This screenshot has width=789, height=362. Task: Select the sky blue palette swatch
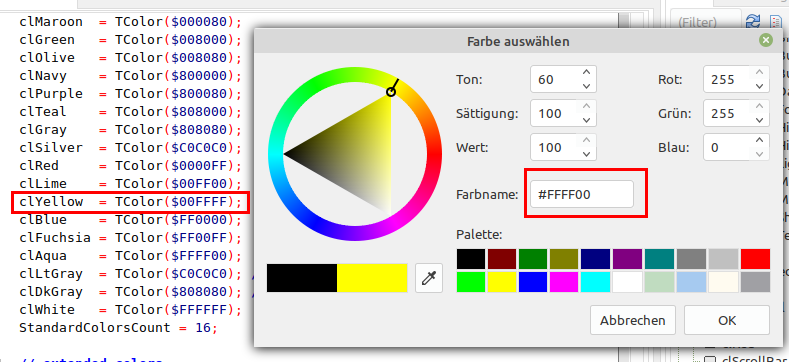[691, 282]
